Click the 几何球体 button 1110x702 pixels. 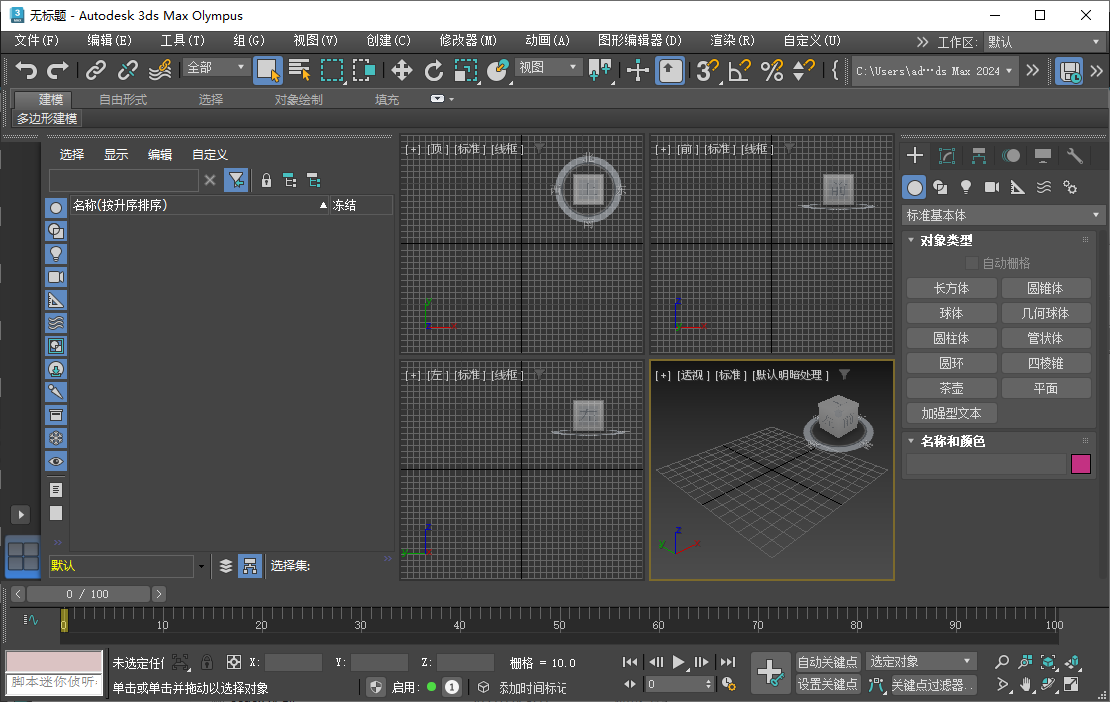point(1046,313)
